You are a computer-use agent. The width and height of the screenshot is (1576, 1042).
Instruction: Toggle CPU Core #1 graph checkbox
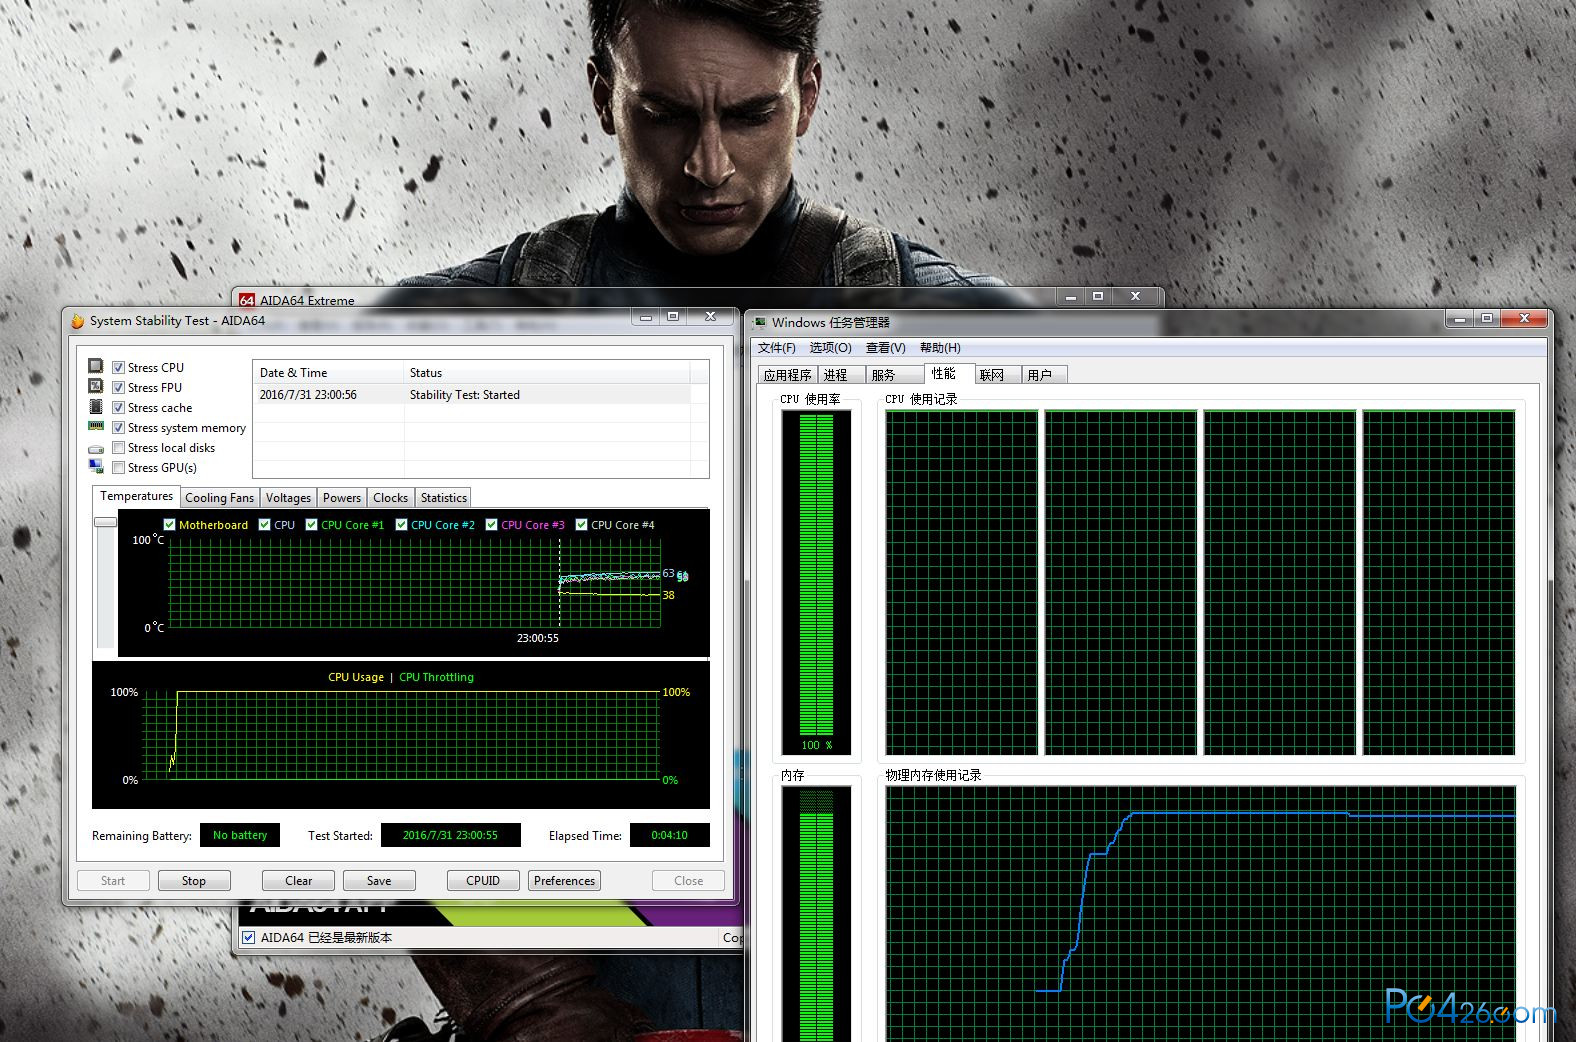[311, 525]
